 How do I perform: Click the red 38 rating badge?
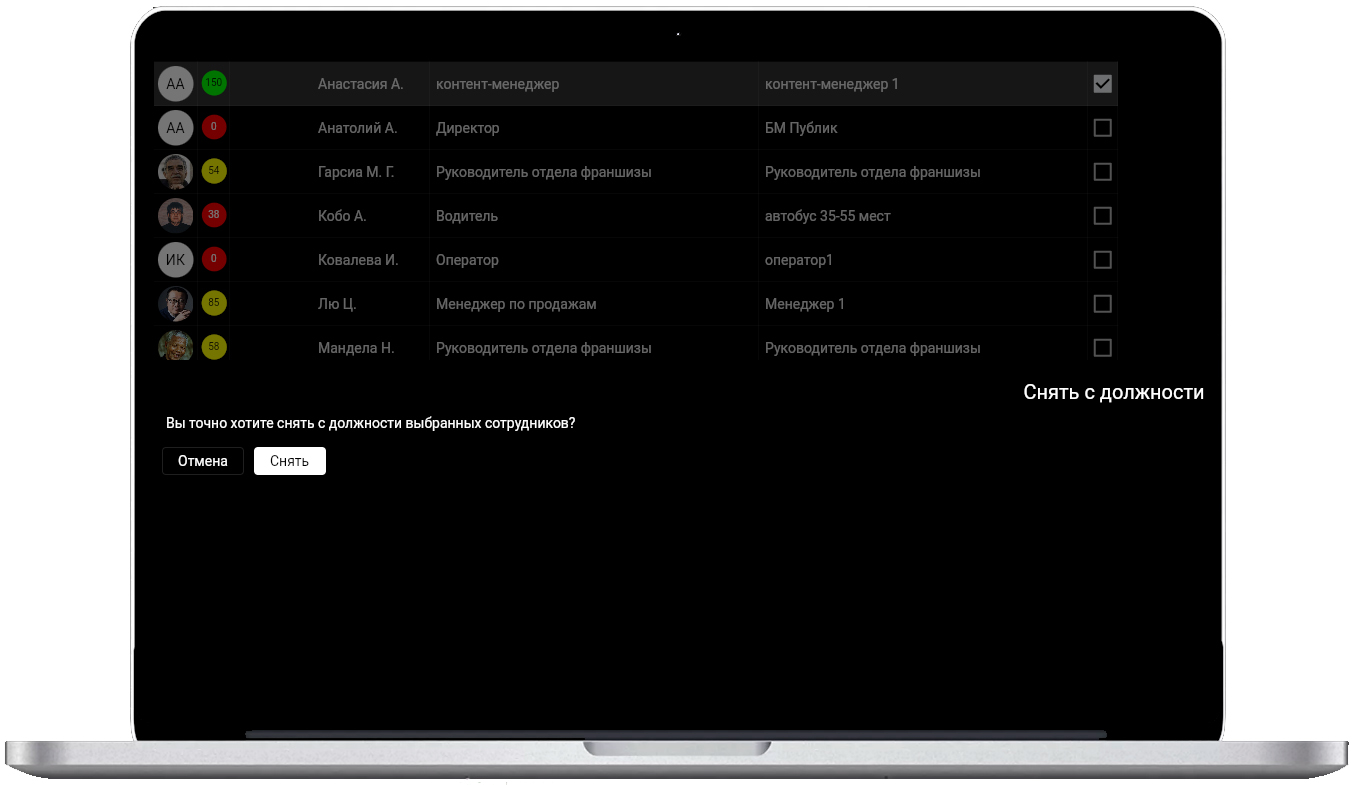click(x=214, y=216)
